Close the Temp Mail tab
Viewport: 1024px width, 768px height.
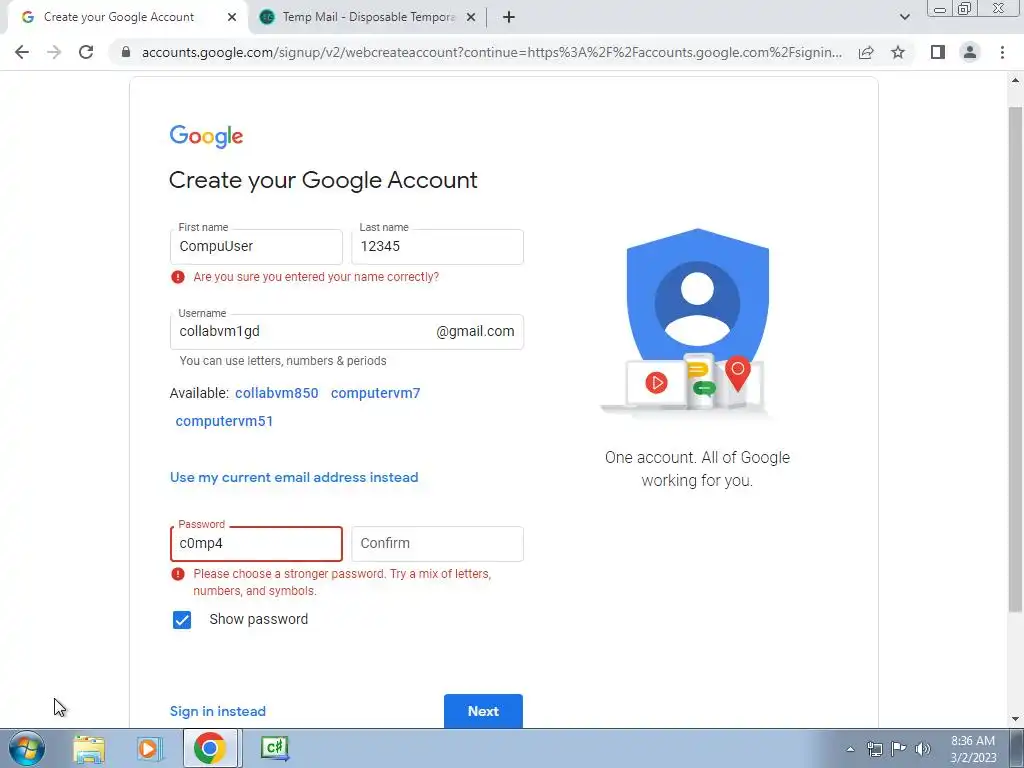pos(471,17)
